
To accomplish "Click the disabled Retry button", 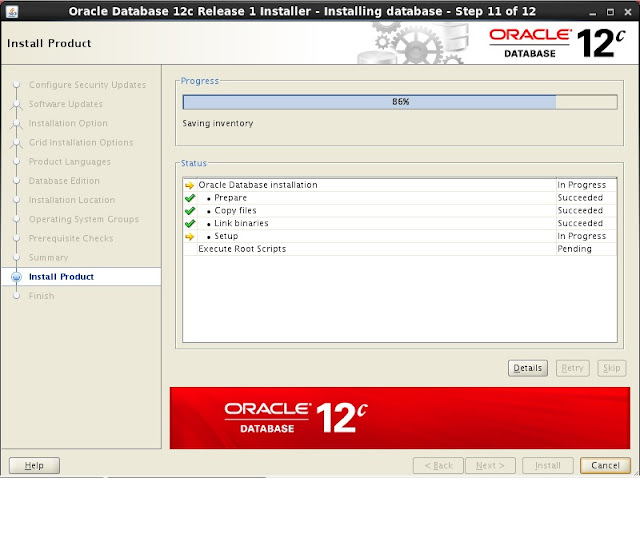I will pyautogui.click(x=572, y=368).
